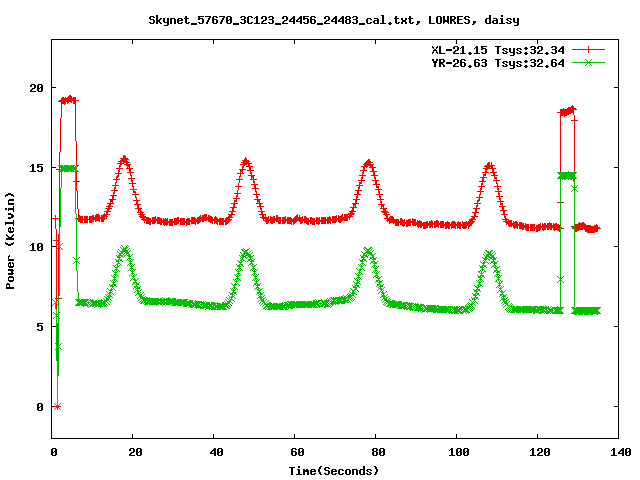Screen dimensions: 640x480
Task: Click the marker at zero power near time zero
Action: (57, 407)
